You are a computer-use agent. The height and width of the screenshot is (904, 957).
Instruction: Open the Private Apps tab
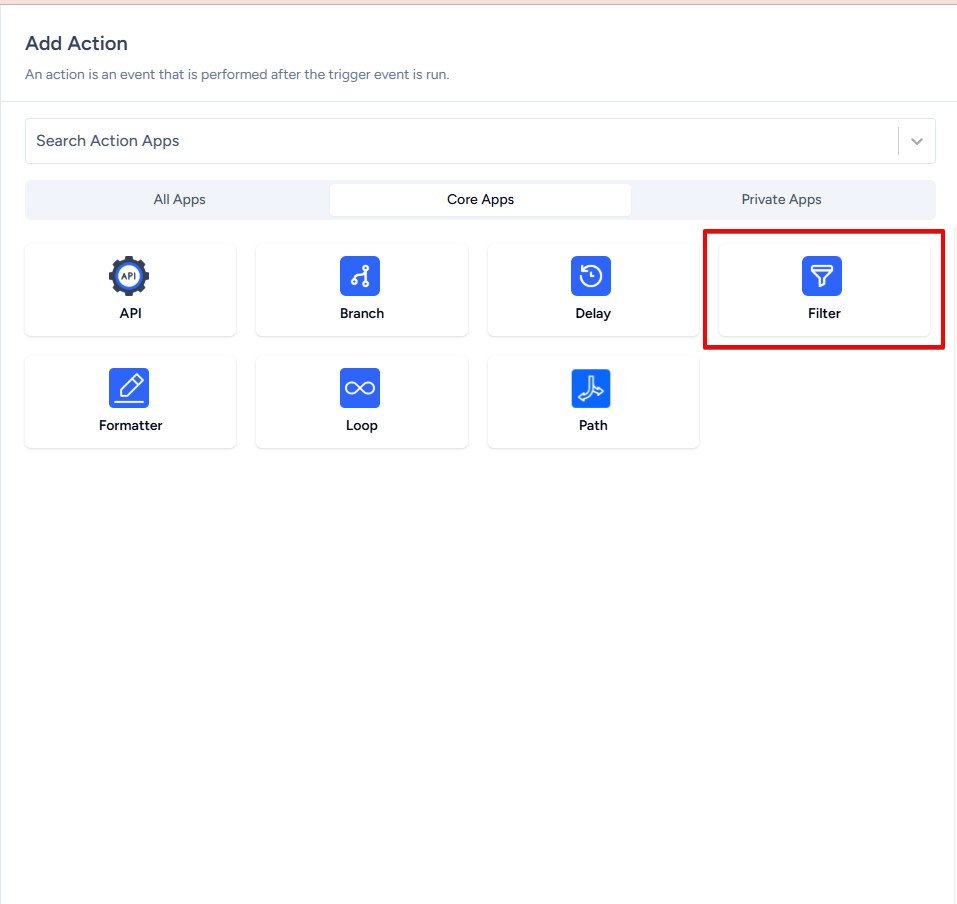781,199
